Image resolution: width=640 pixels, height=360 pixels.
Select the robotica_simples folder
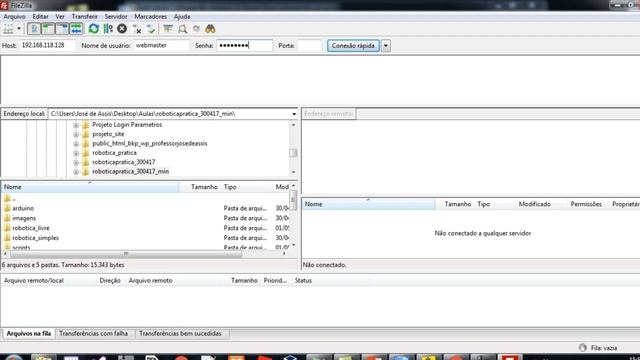pos(35,238)
